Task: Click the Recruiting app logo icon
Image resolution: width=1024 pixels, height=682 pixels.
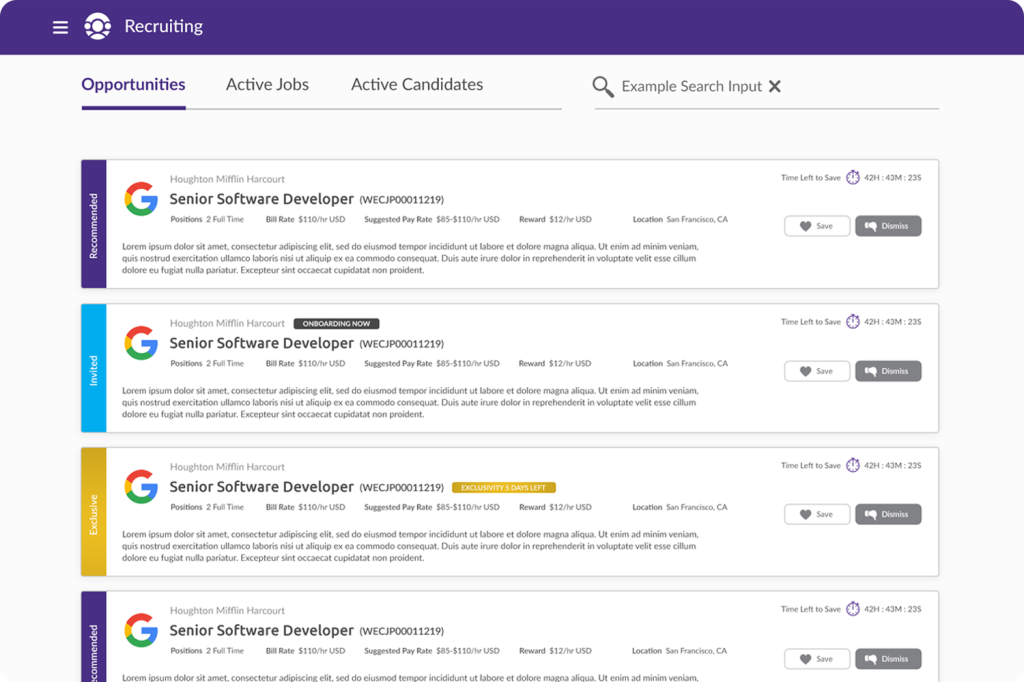Action: pyautogui.click(x=97, y=27)
